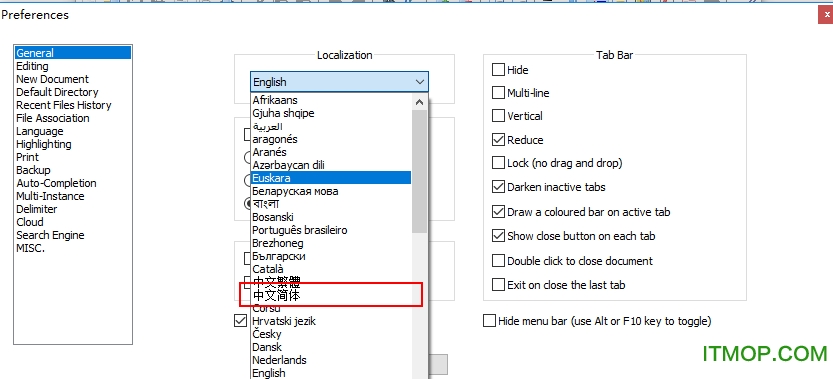
Task: Uncheck the checkbox left of Hrvatski jezik
Action: [240, 321]
